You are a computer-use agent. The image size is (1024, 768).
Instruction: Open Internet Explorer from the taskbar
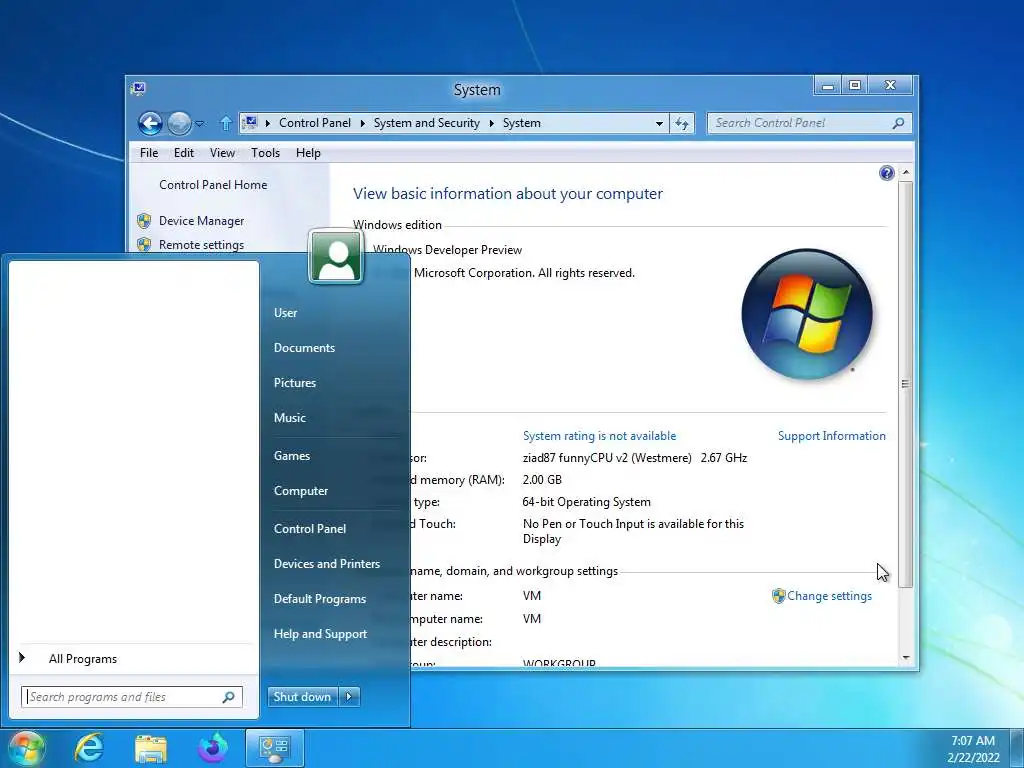(89, 748)
